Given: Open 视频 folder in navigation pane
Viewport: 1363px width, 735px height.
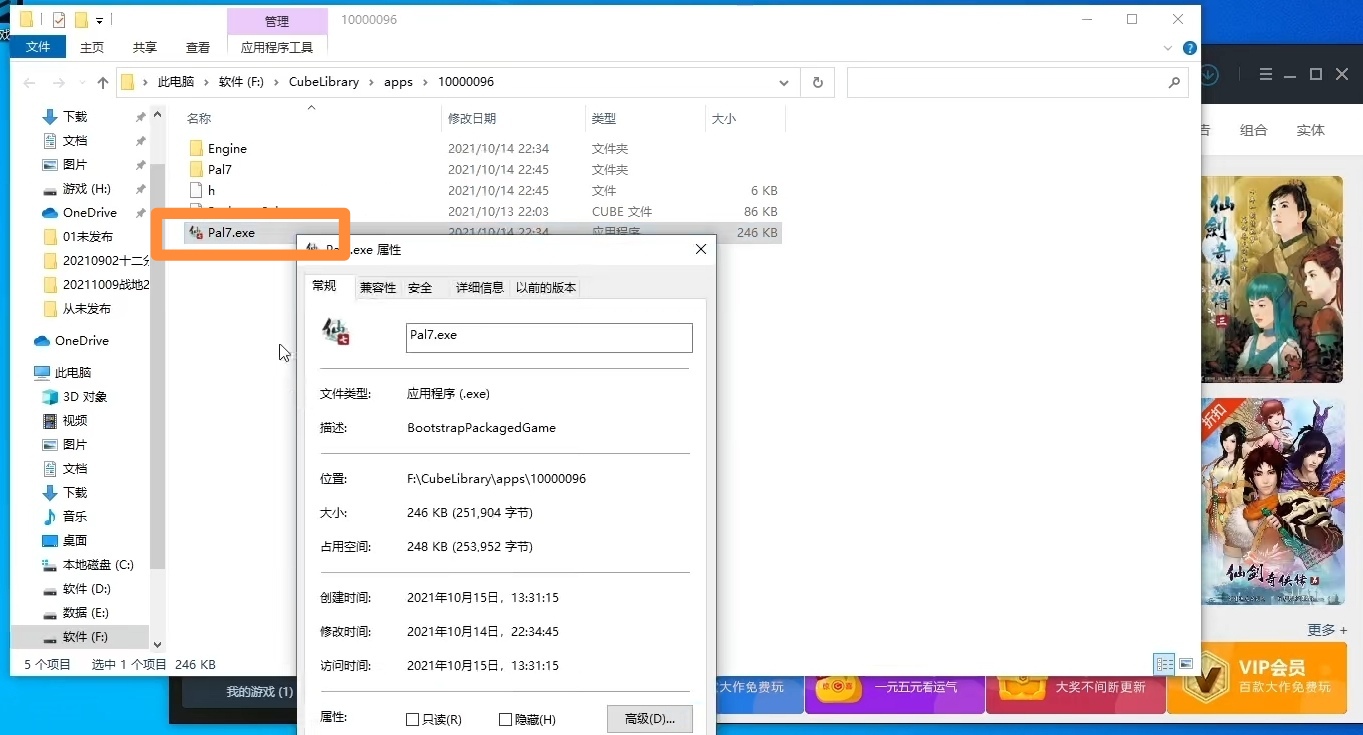Looking at the screenshot, I should point(75,420).
